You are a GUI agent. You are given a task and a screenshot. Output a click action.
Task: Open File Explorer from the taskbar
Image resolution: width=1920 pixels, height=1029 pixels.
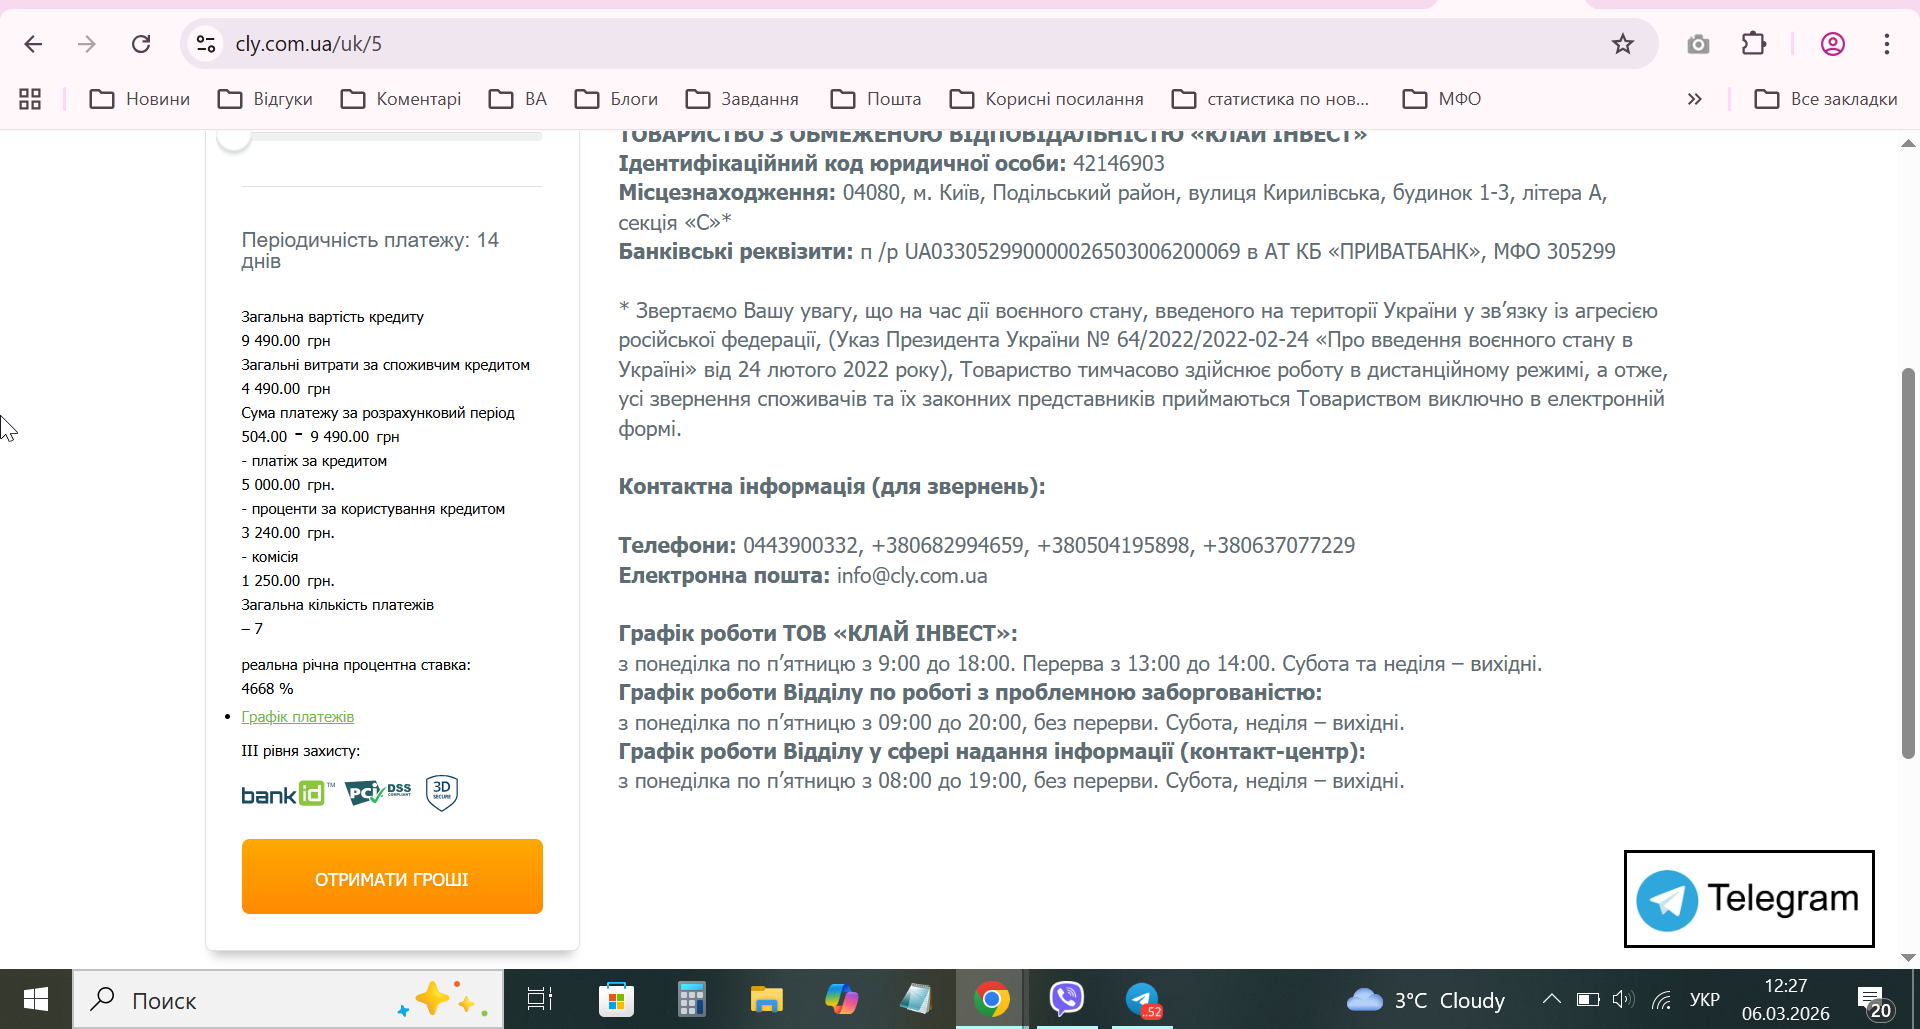click(766, 999)
